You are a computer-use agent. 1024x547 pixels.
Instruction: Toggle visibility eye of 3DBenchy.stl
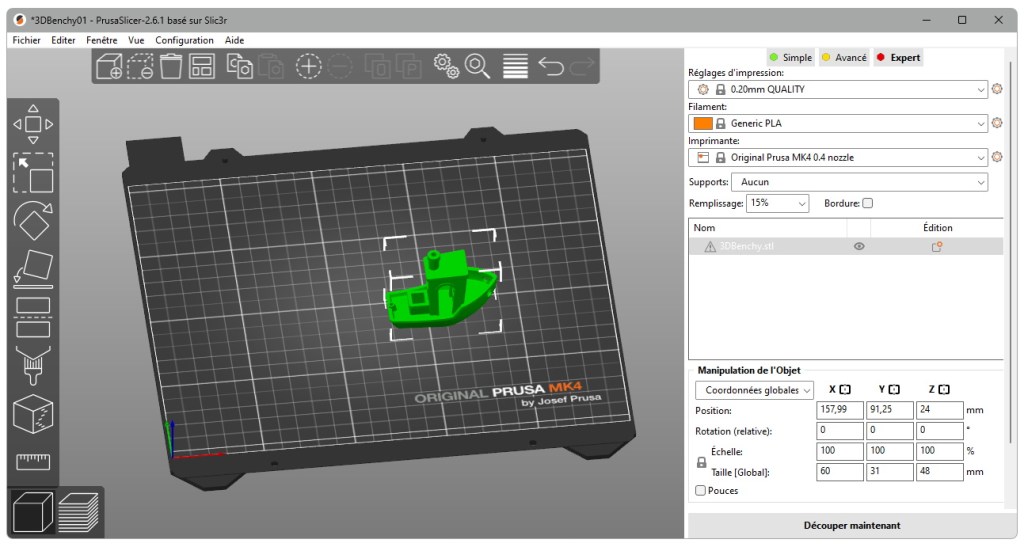pyautogui.click(x=859, y=246)
